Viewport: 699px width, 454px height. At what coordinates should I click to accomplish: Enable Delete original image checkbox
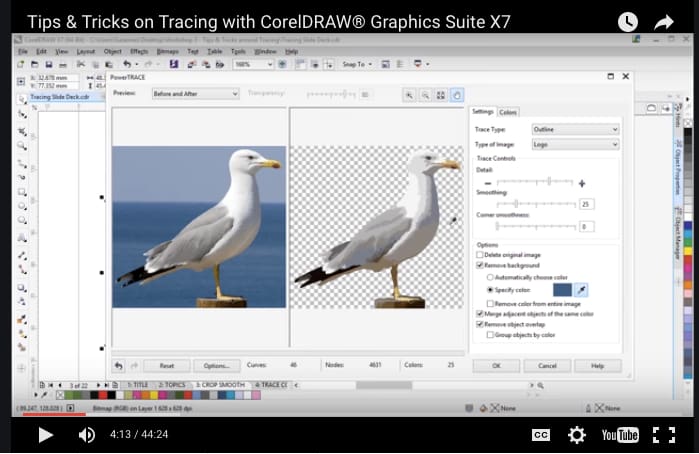pos(480,255)
